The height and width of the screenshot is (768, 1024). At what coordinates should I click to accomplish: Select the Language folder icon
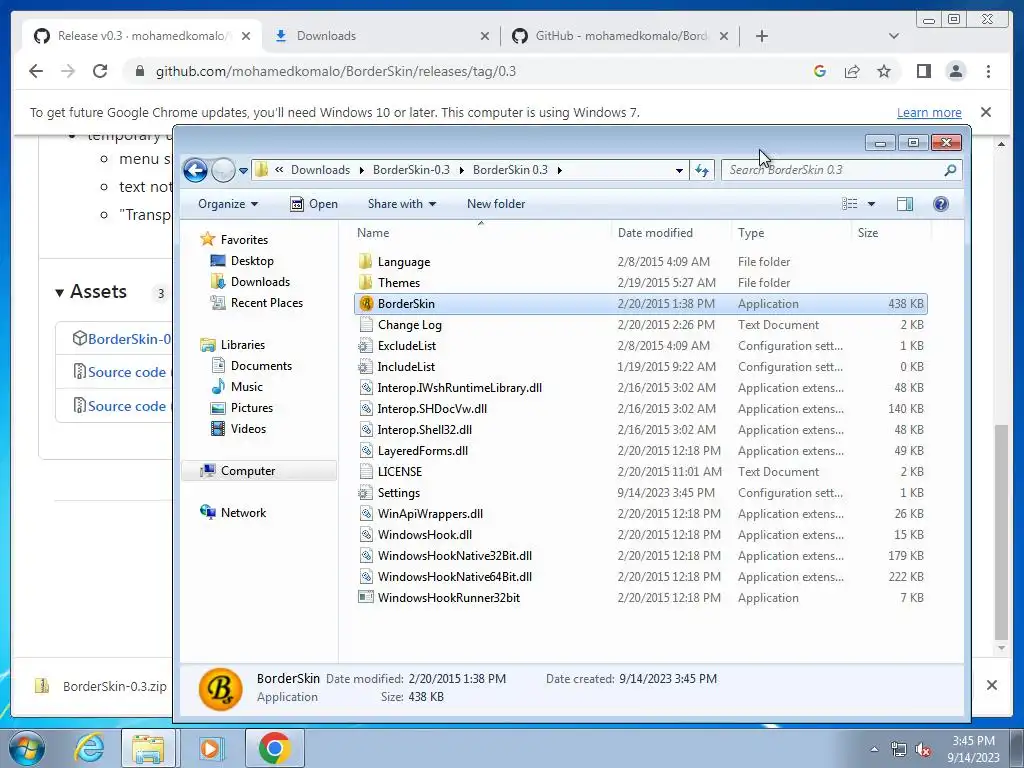366,262
